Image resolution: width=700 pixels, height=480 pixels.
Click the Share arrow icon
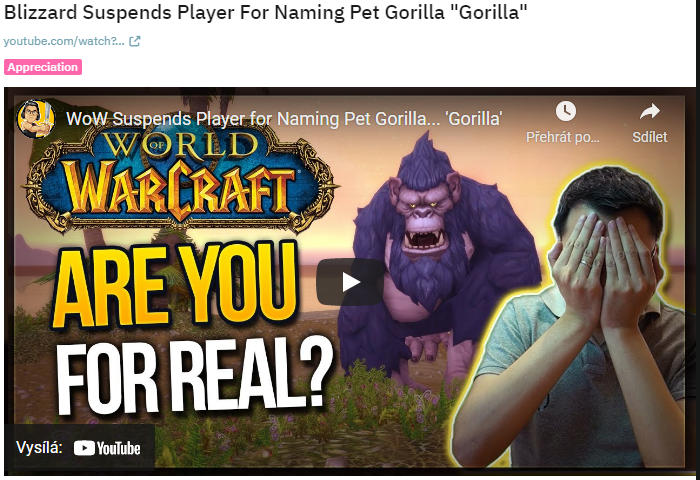coord(650,111)
